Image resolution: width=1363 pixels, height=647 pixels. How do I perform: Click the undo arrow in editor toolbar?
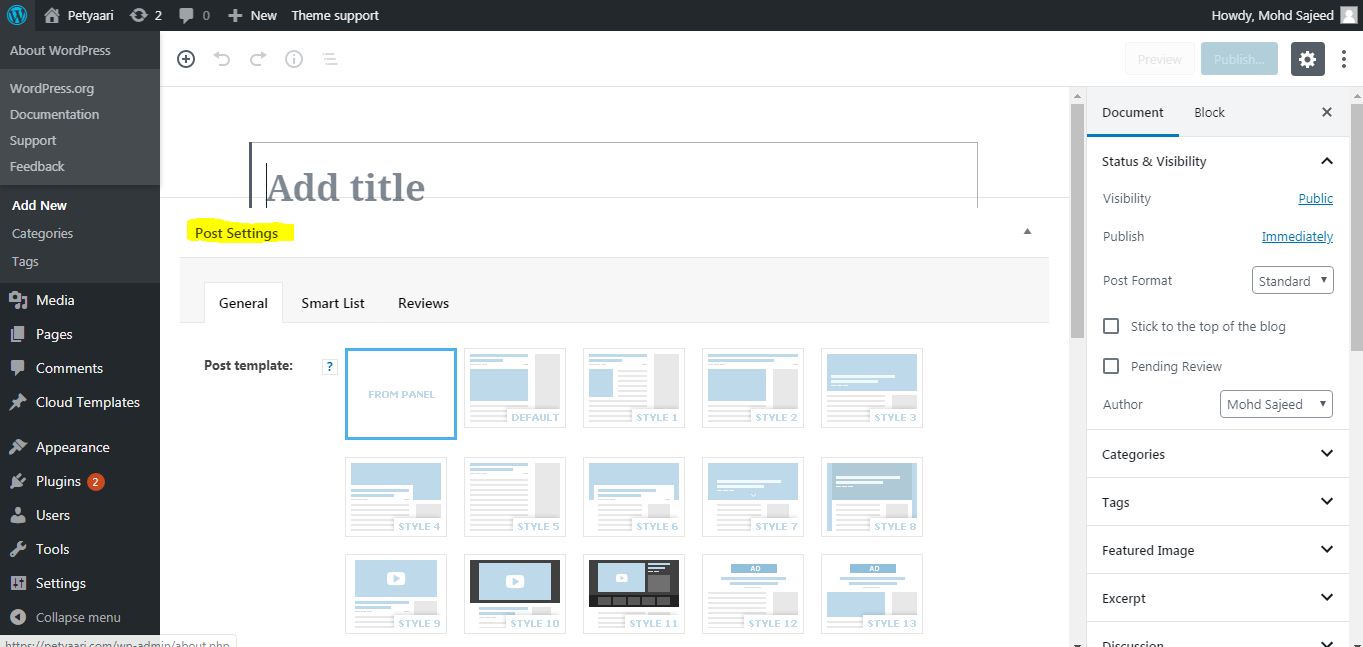[222, 59]
